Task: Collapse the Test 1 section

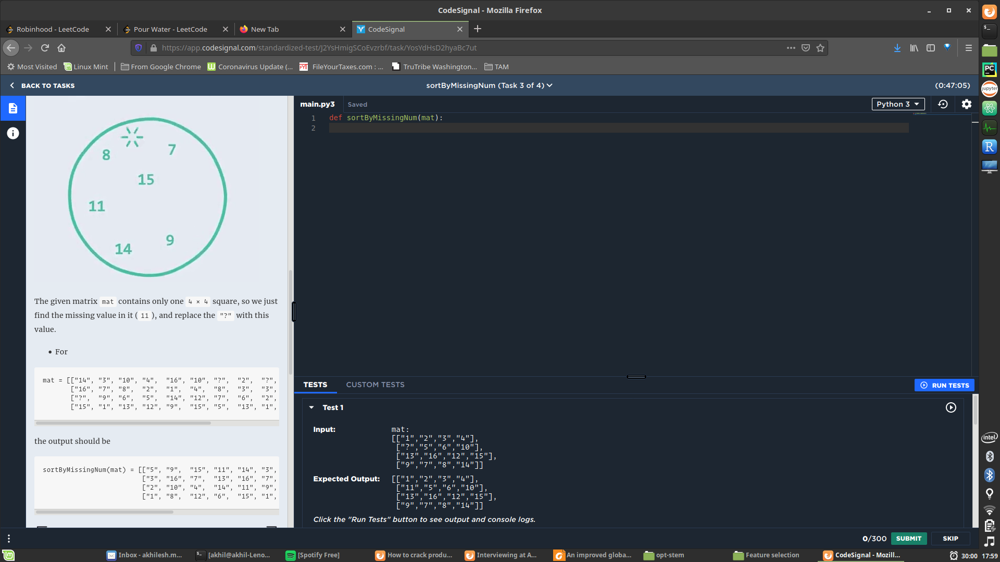Action: coord(311,408)
